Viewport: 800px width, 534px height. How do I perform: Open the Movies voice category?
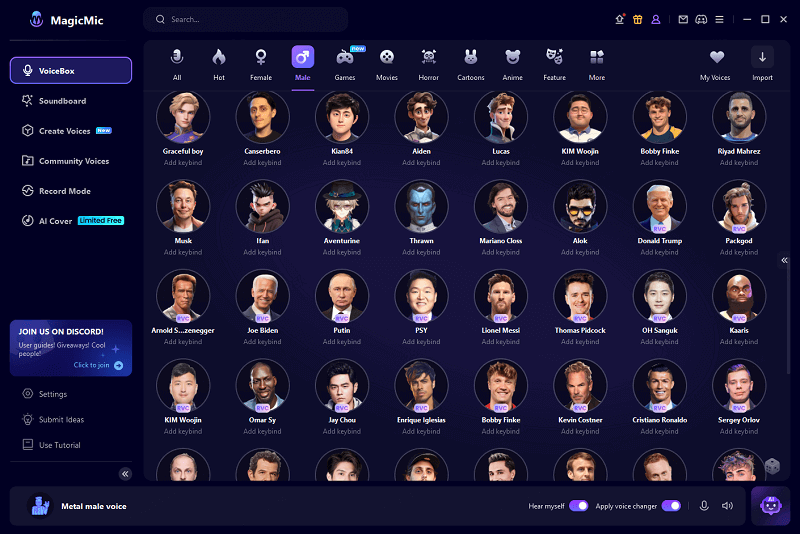click(387, 64)
